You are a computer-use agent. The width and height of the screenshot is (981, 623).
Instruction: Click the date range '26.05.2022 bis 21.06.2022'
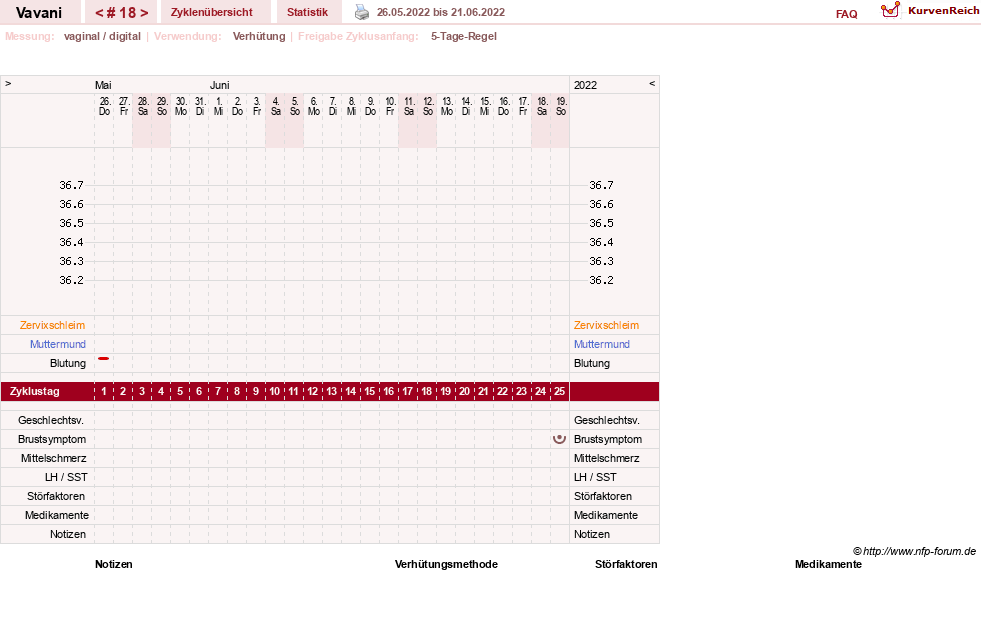pyautogui.click(x=440, y=12)
